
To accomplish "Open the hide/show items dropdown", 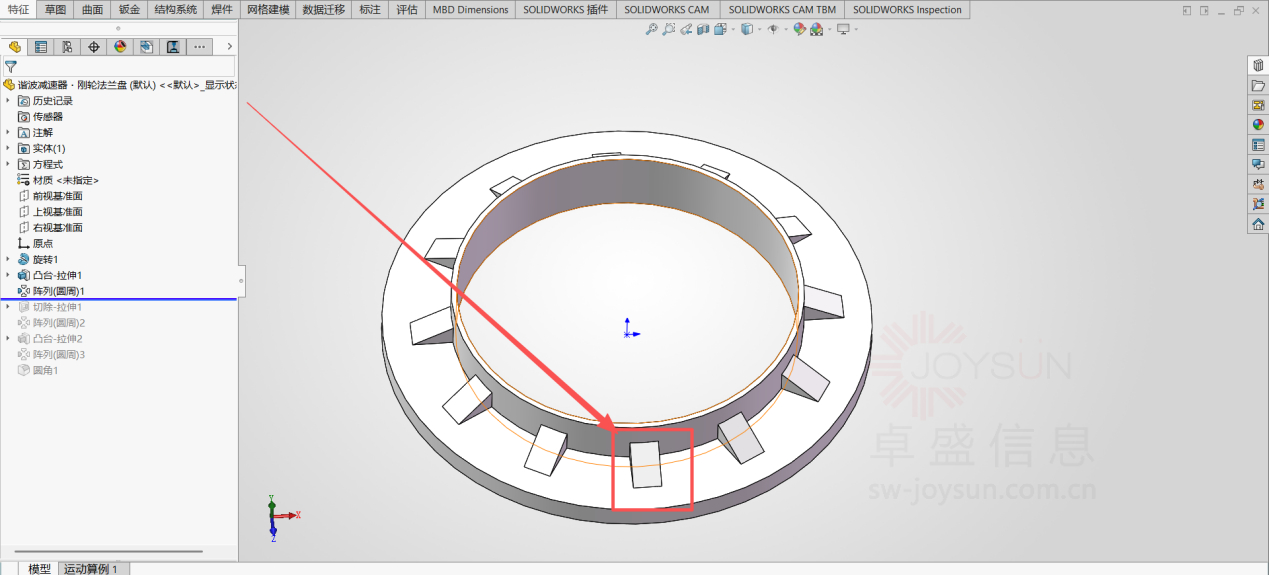I will coord(784,29).
